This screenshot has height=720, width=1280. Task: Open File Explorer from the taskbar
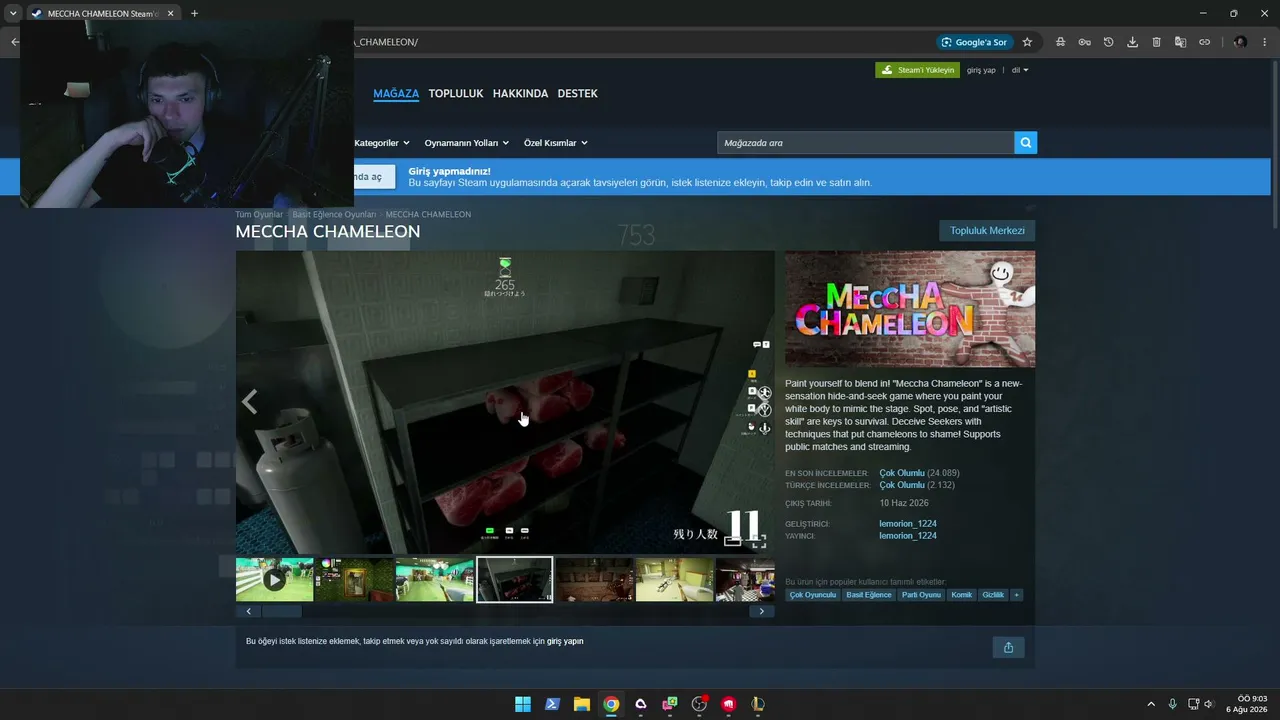581,704
